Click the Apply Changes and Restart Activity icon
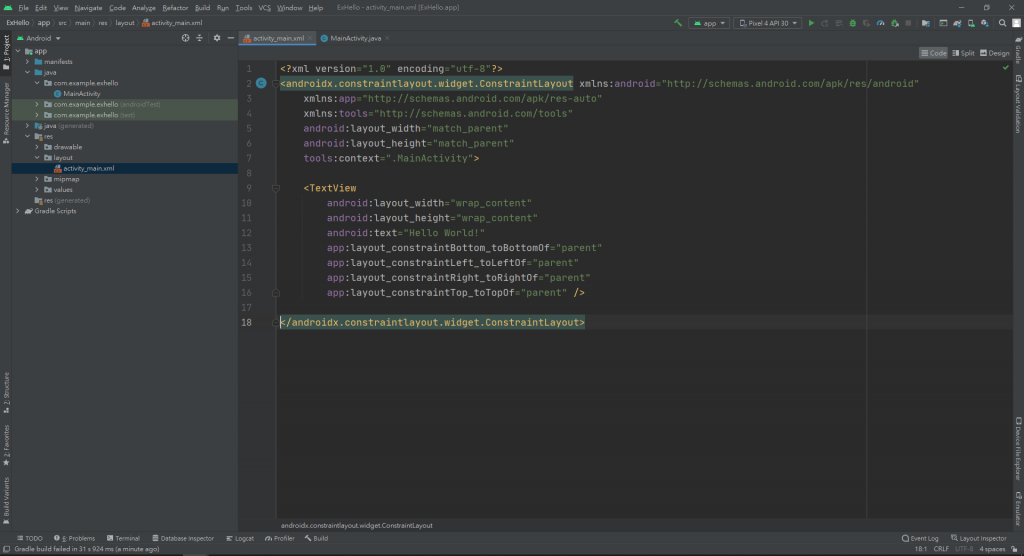Viewport: 1024px width, 556px height. tap(825, 23)
